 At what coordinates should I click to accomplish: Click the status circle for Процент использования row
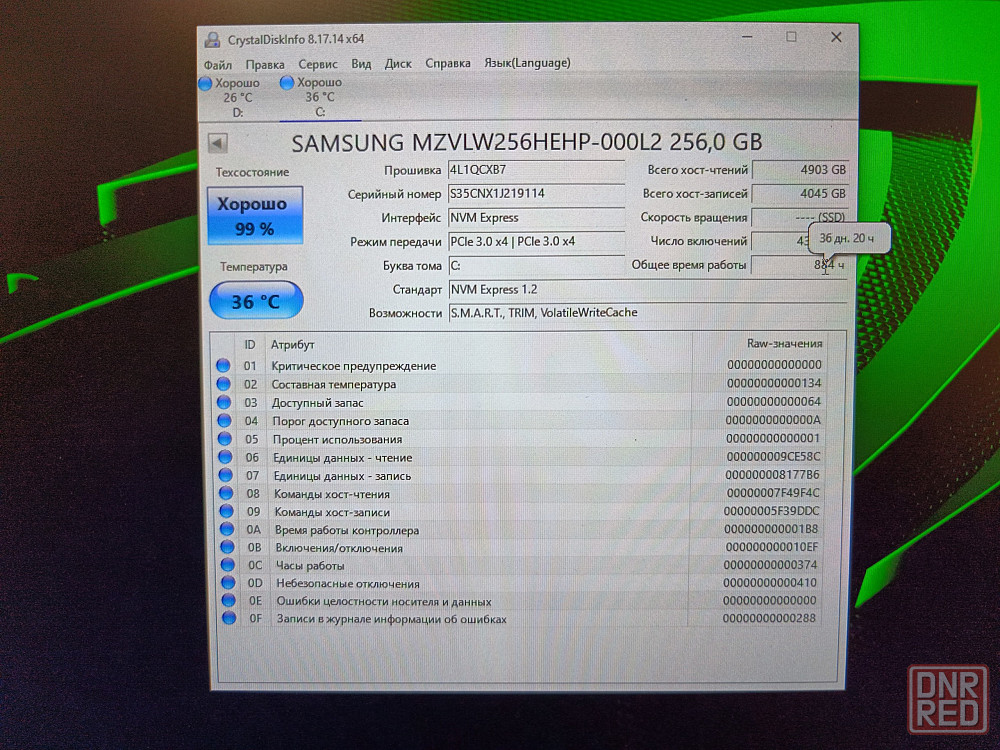coord(224,439)
